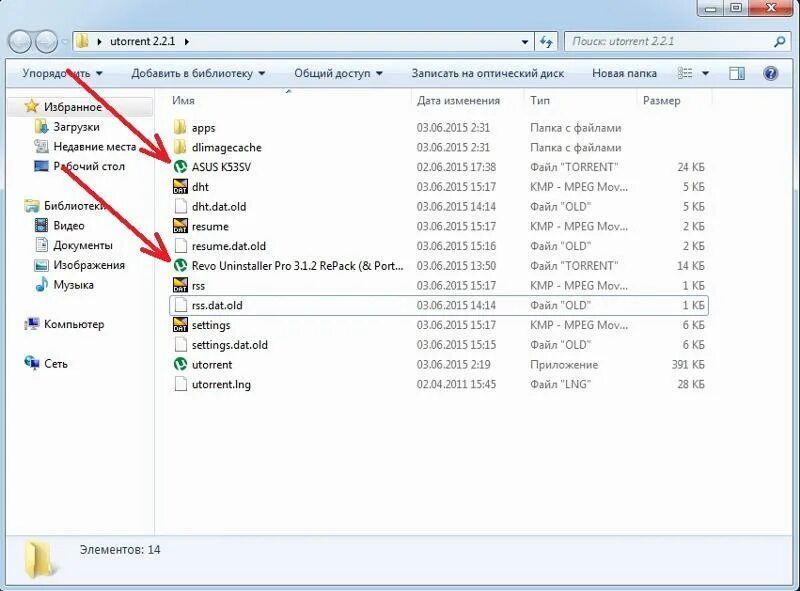The width and height of the screenshot is (800, 591).
Task: Open Рабочий стол in the navigation pane
Action: click(x=89, y=166)
